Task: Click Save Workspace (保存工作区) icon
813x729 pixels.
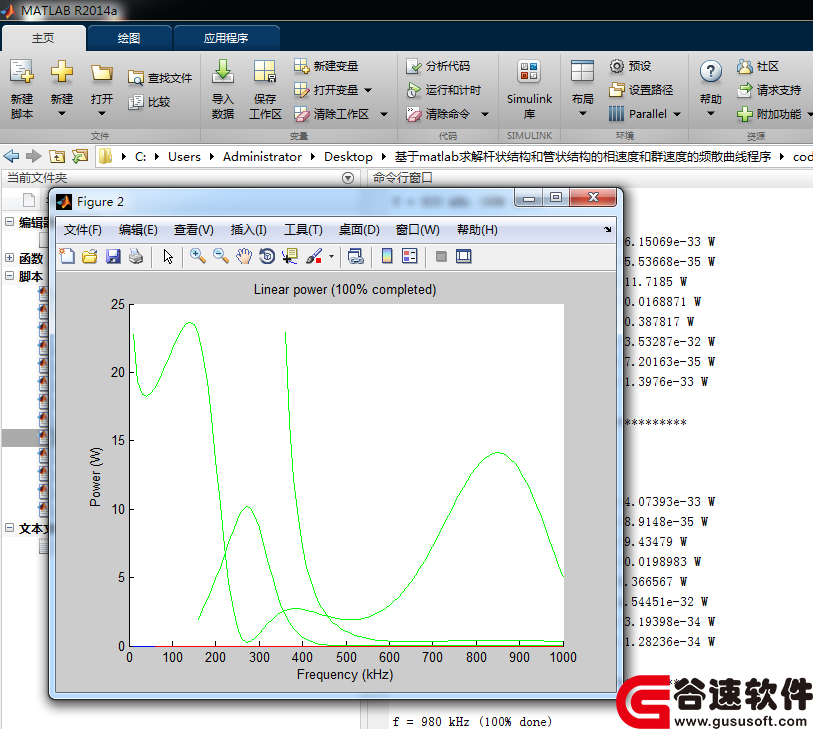Action: click(264, 72)
